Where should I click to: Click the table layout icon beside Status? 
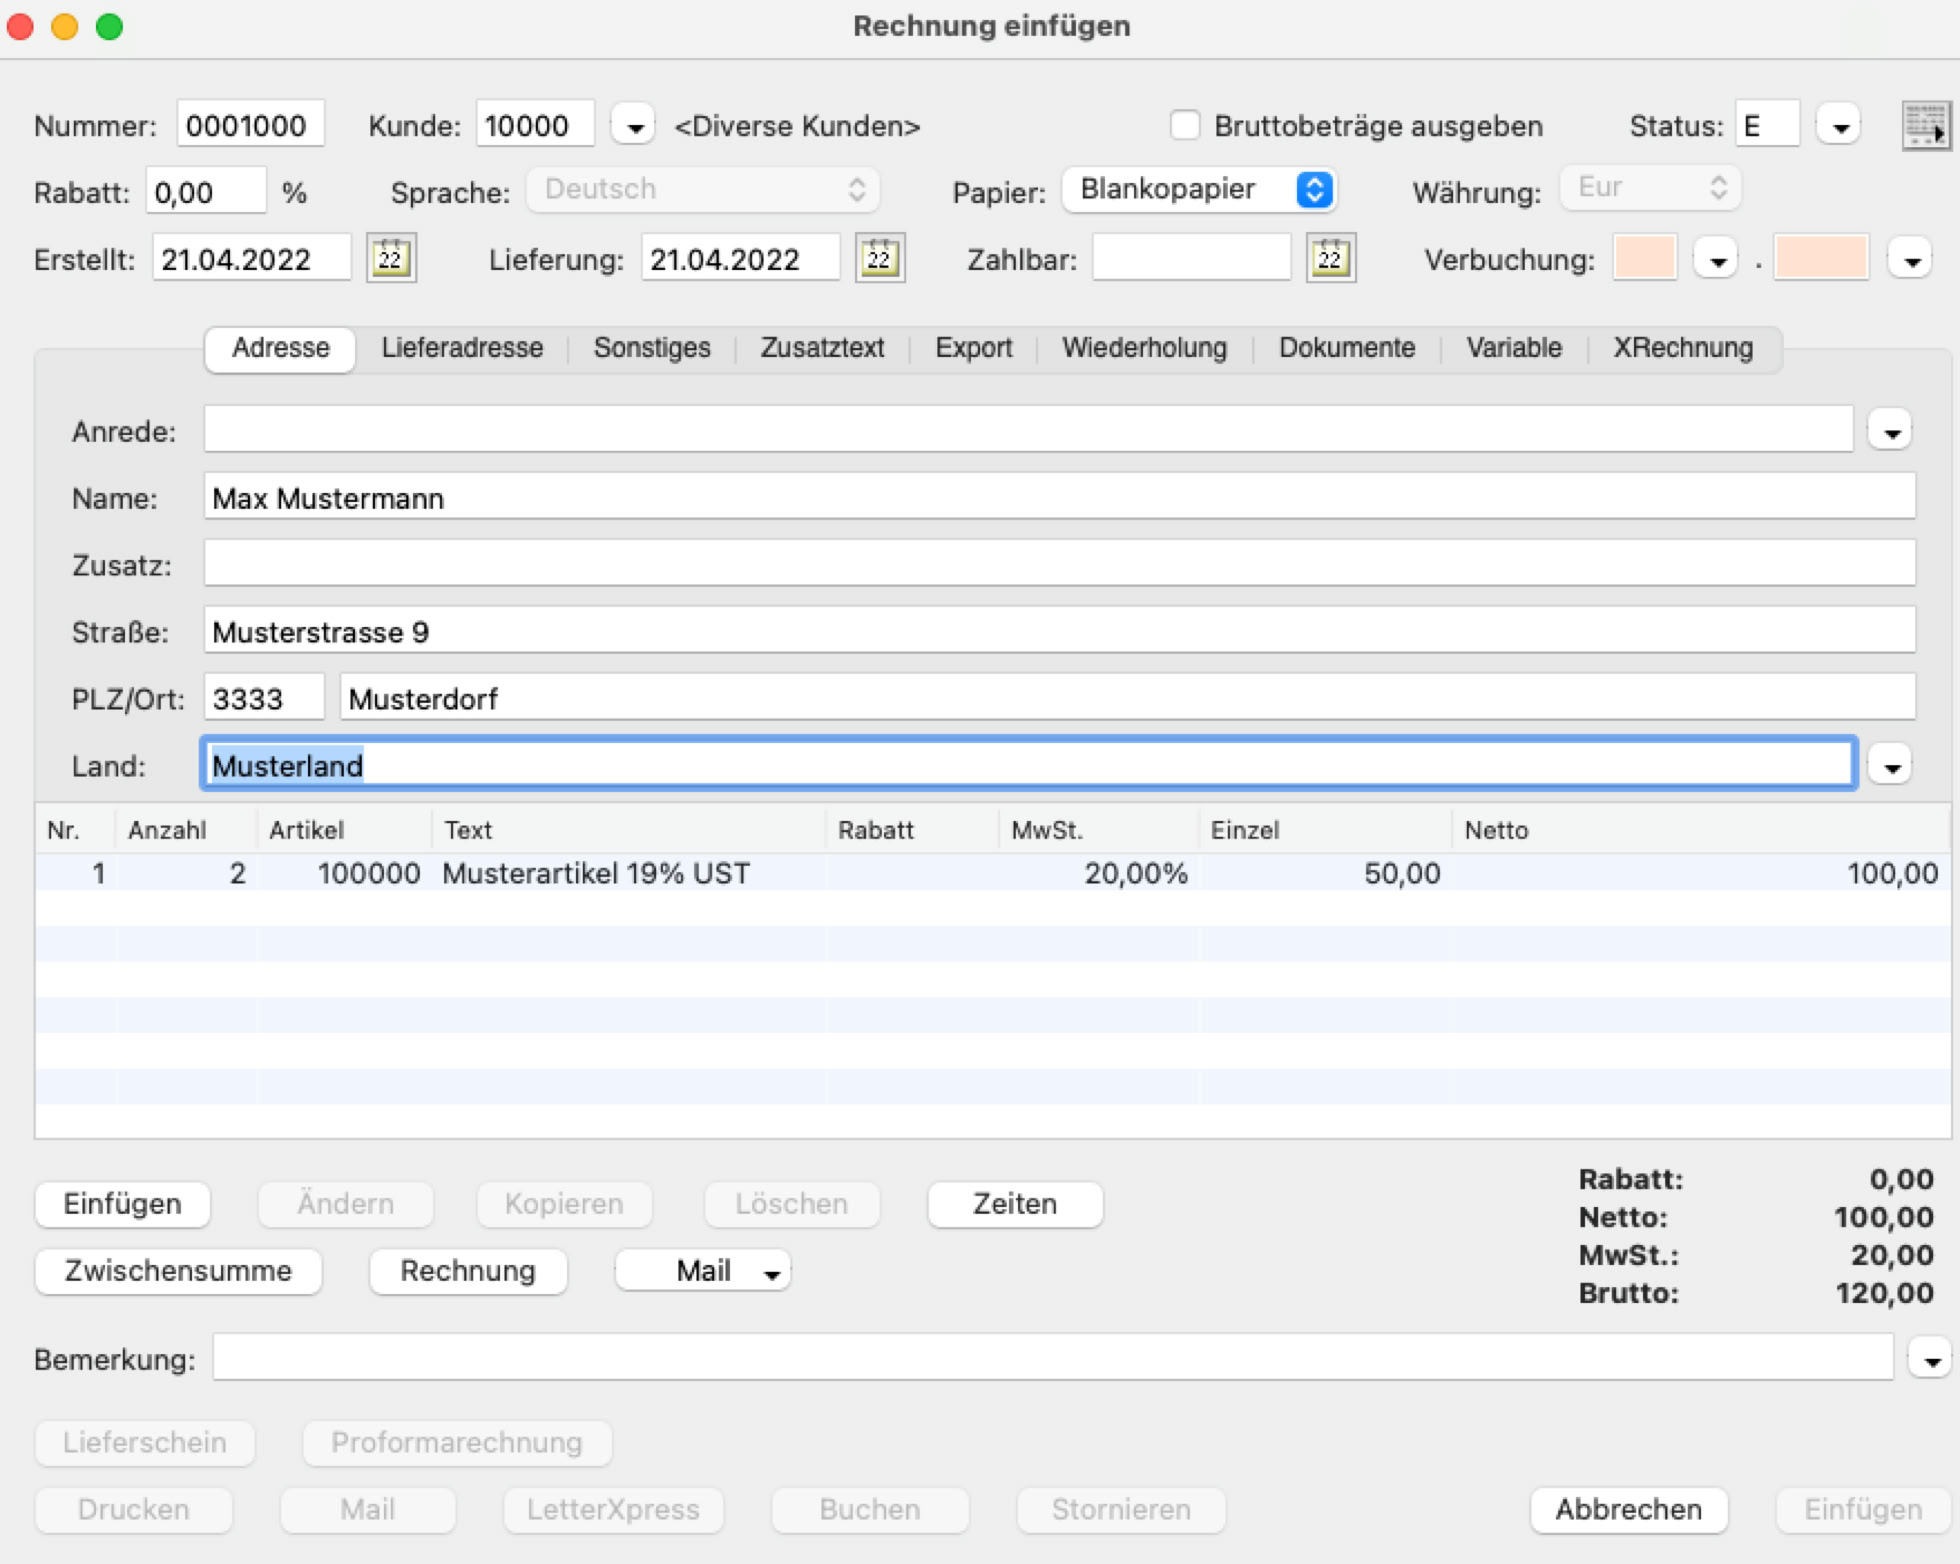coord(1925,126)
